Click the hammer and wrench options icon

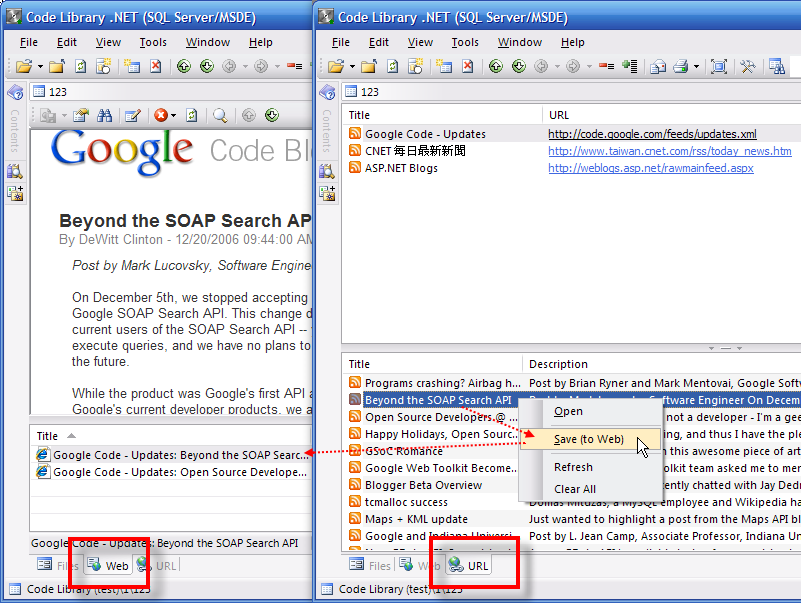747,66
